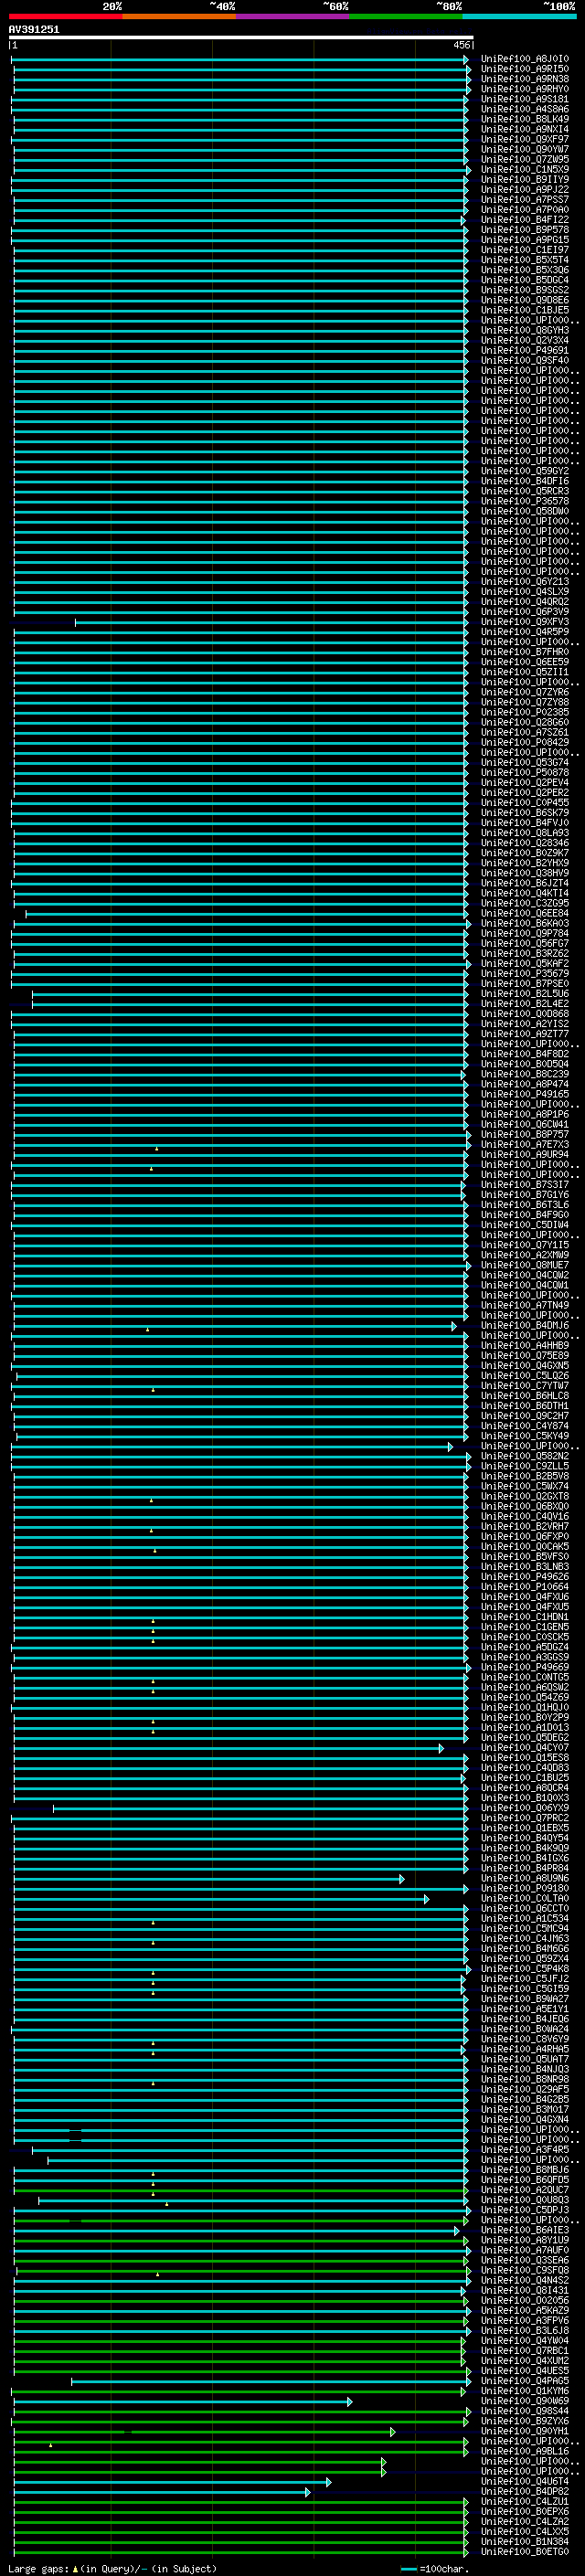Select the UniRef100_B1N384 label
Image resolution: width=585 pixels, height=2576 pixels.
[525, 2541]
